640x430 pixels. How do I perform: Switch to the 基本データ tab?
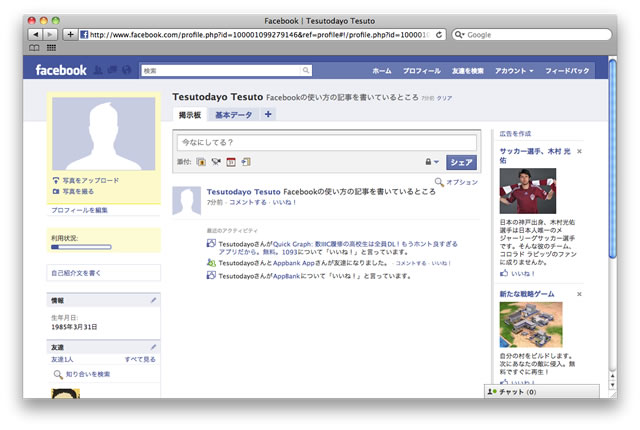[x=233, y=115]
